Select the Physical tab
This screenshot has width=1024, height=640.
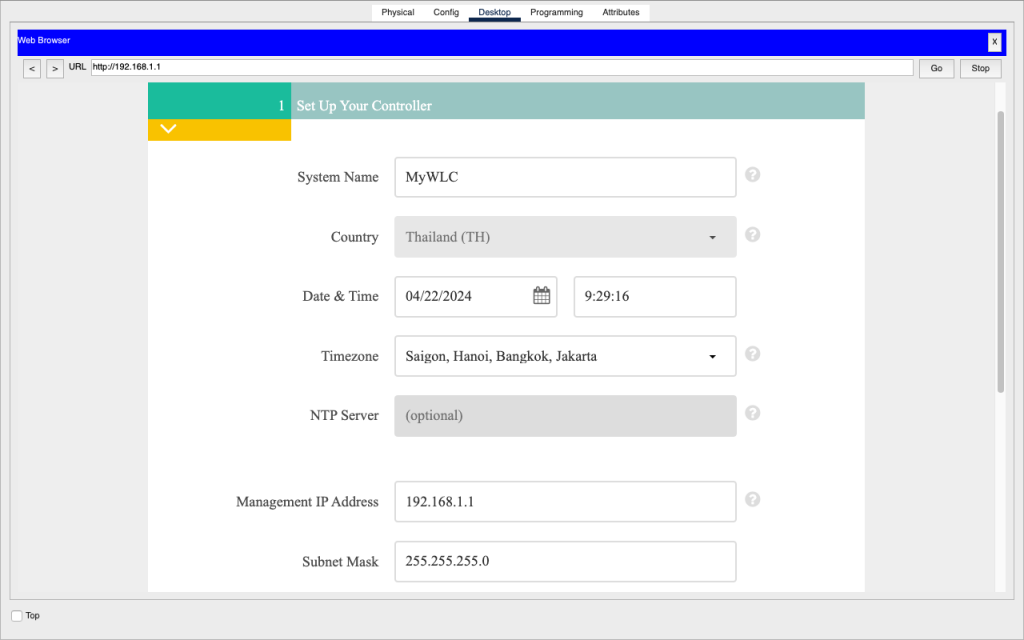pos(397,12)
